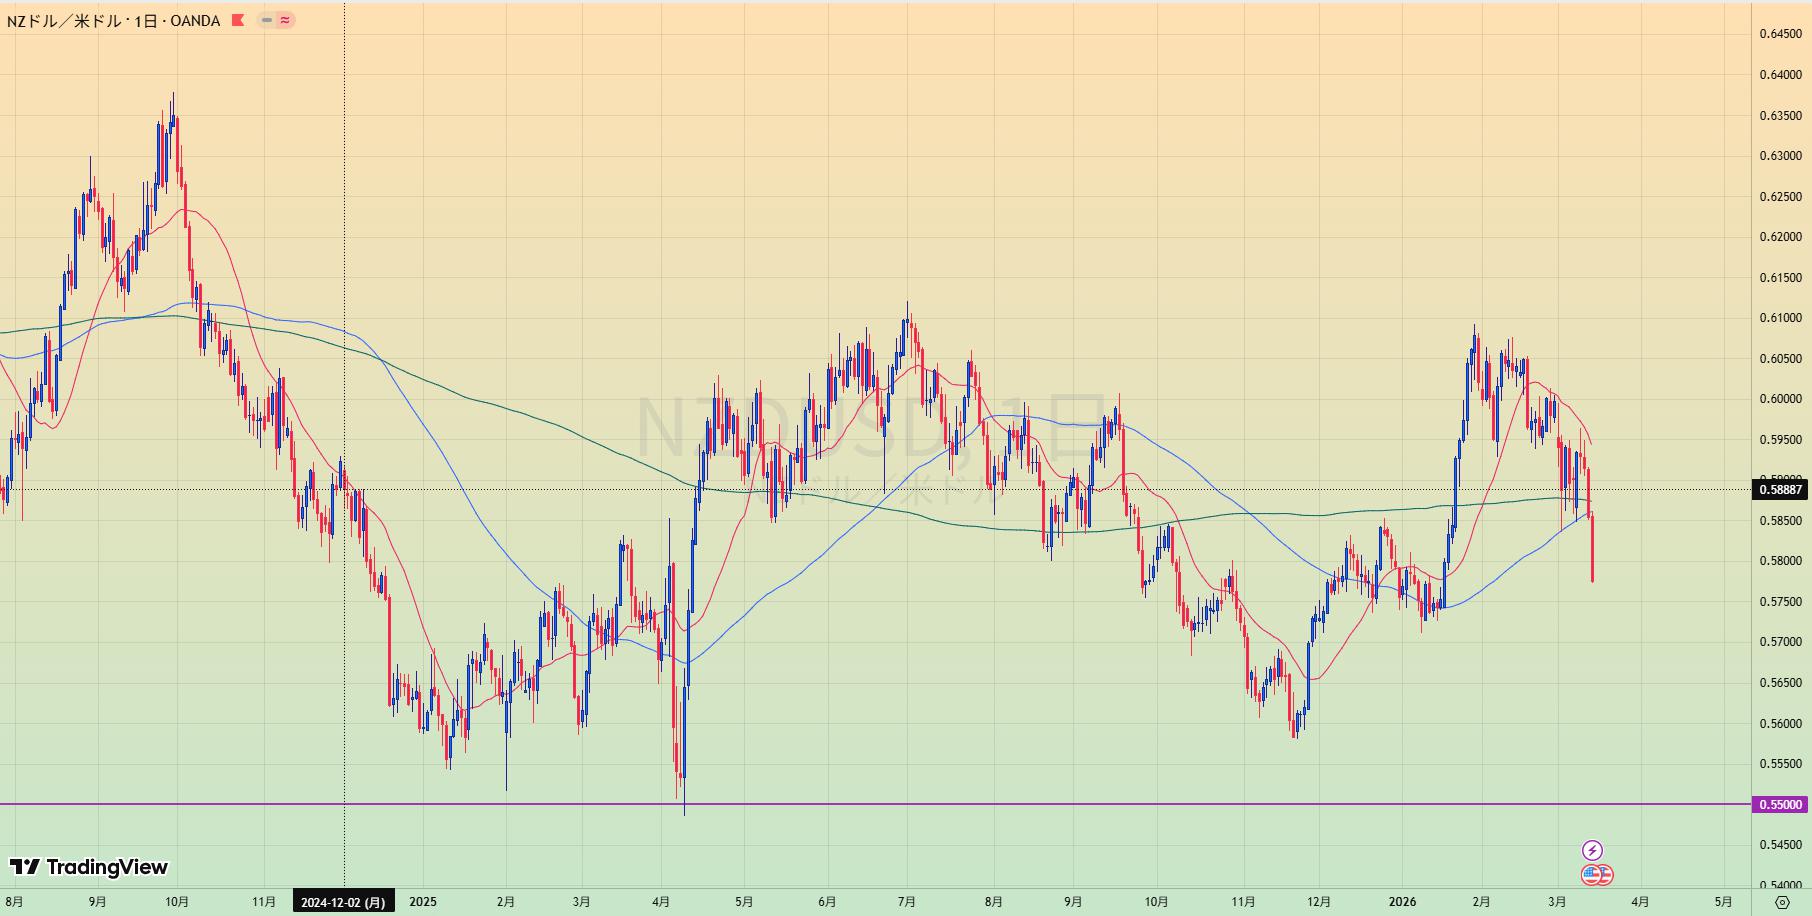
Task: Click the 7月 label on time axis
Action: 906,902
